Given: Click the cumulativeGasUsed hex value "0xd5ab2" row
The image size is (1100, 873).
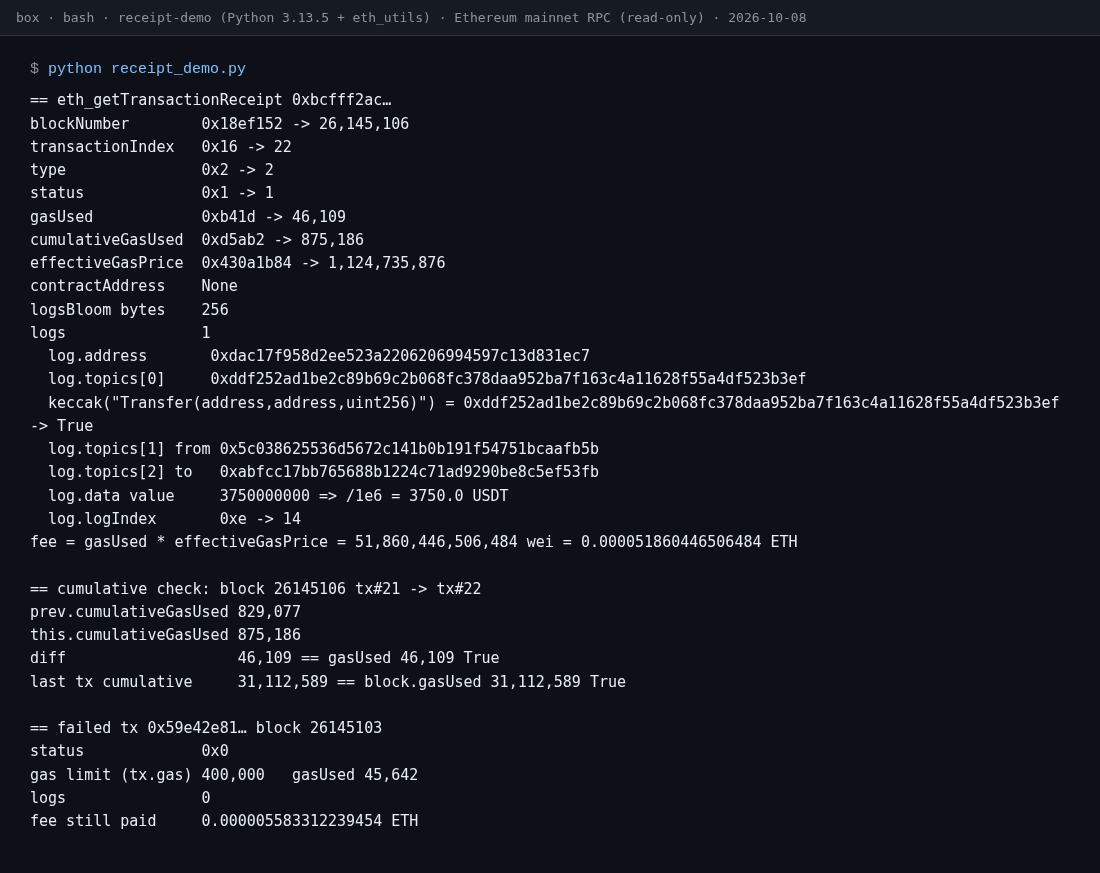Looking at the screenshot, I should (x=196, y=239).
